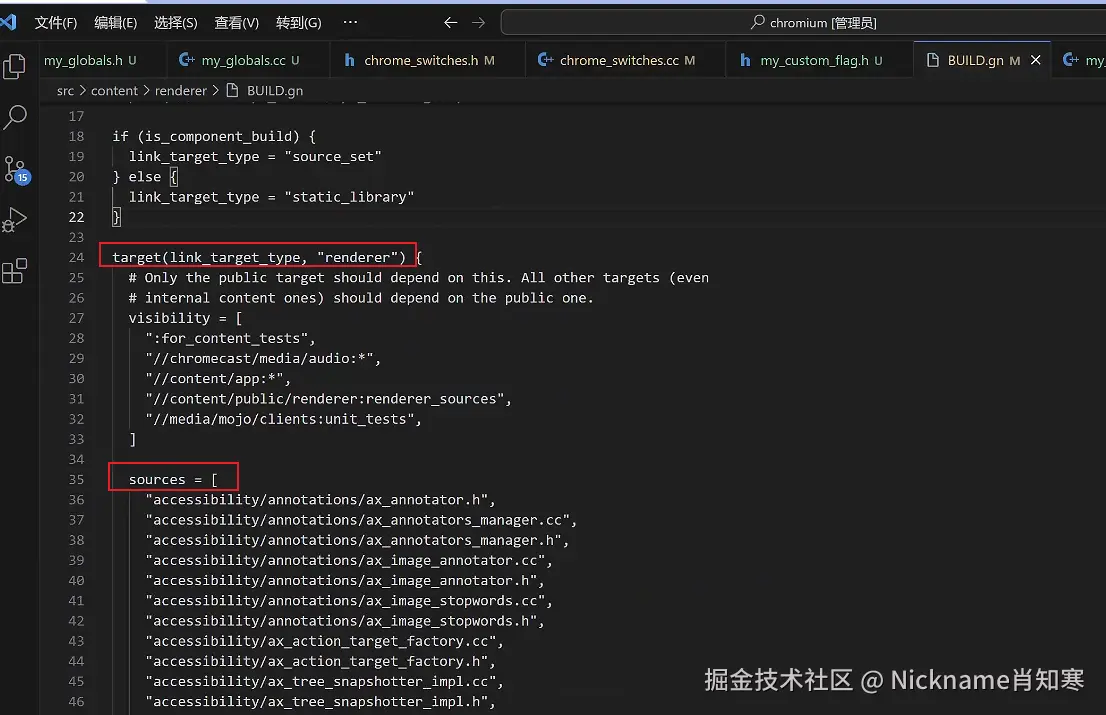
Task: Click the BUILD.gn breadcrumb segment
Action: click(x=275, y=90)
